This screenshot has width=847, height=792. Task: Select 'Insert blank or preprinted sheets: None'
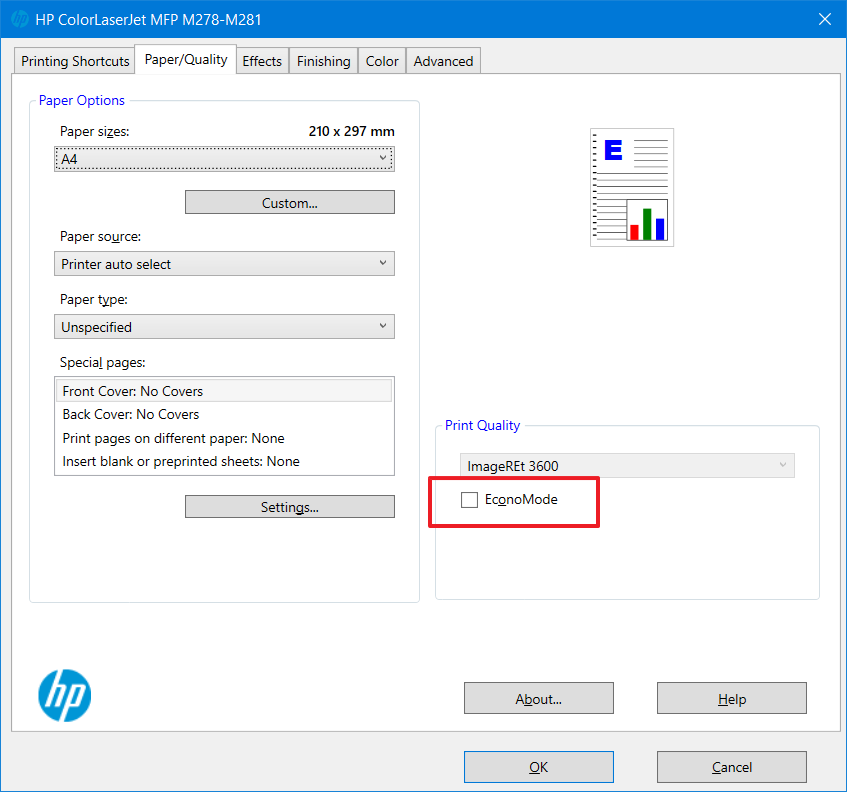(x=224, y=461)
